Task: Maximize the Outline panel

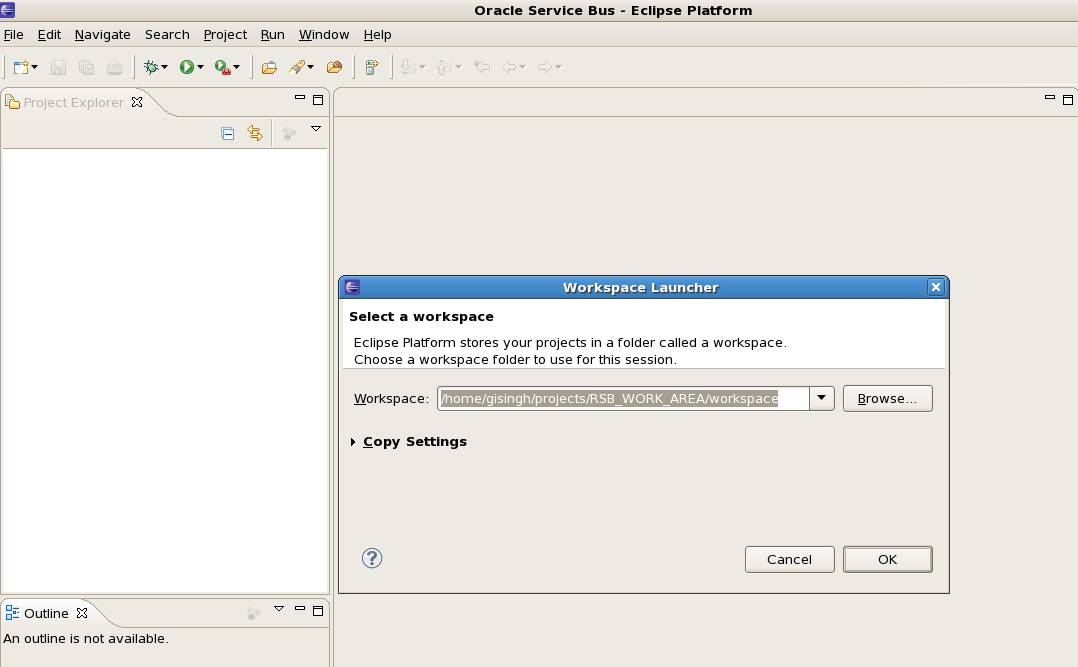Action: point(318,611)
